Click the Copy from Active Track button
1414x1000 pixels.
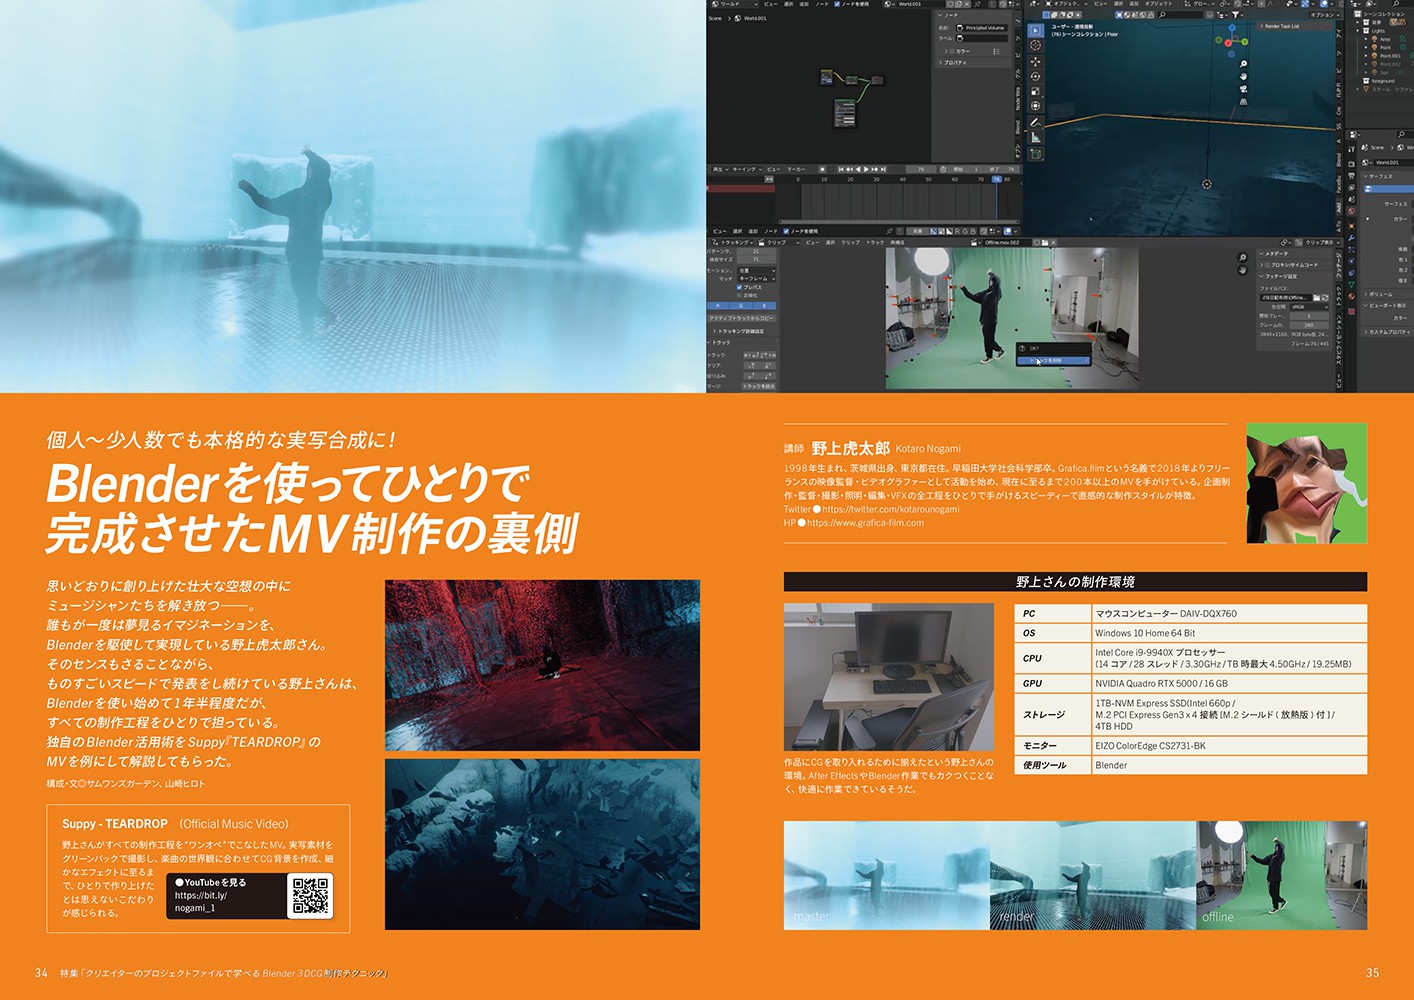741,318
